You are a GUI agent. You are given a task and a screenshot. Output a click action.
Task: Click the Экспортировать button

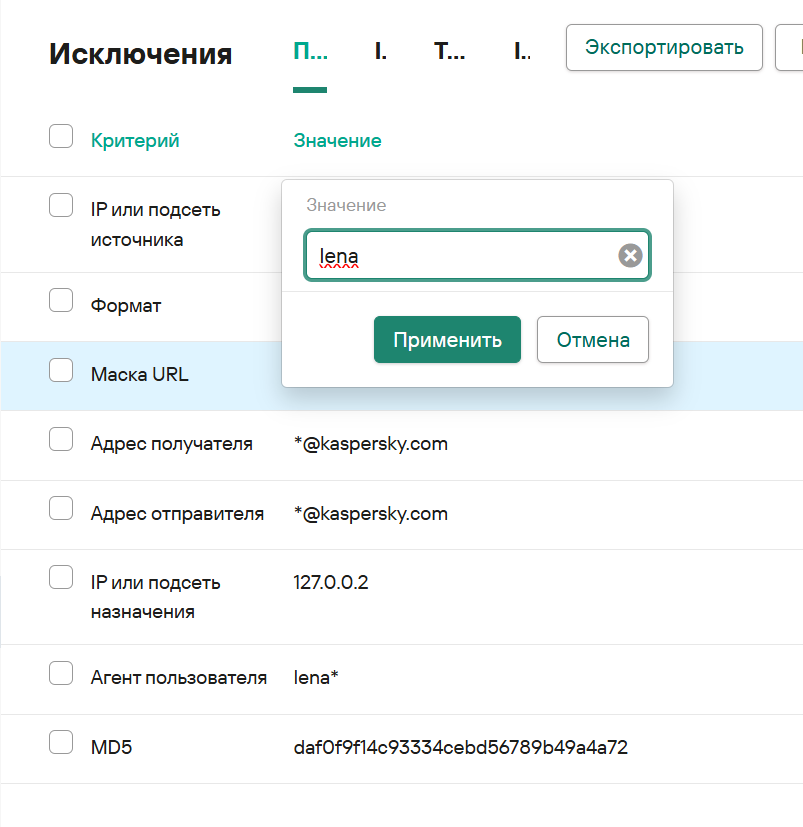click(x=664, y=48)
